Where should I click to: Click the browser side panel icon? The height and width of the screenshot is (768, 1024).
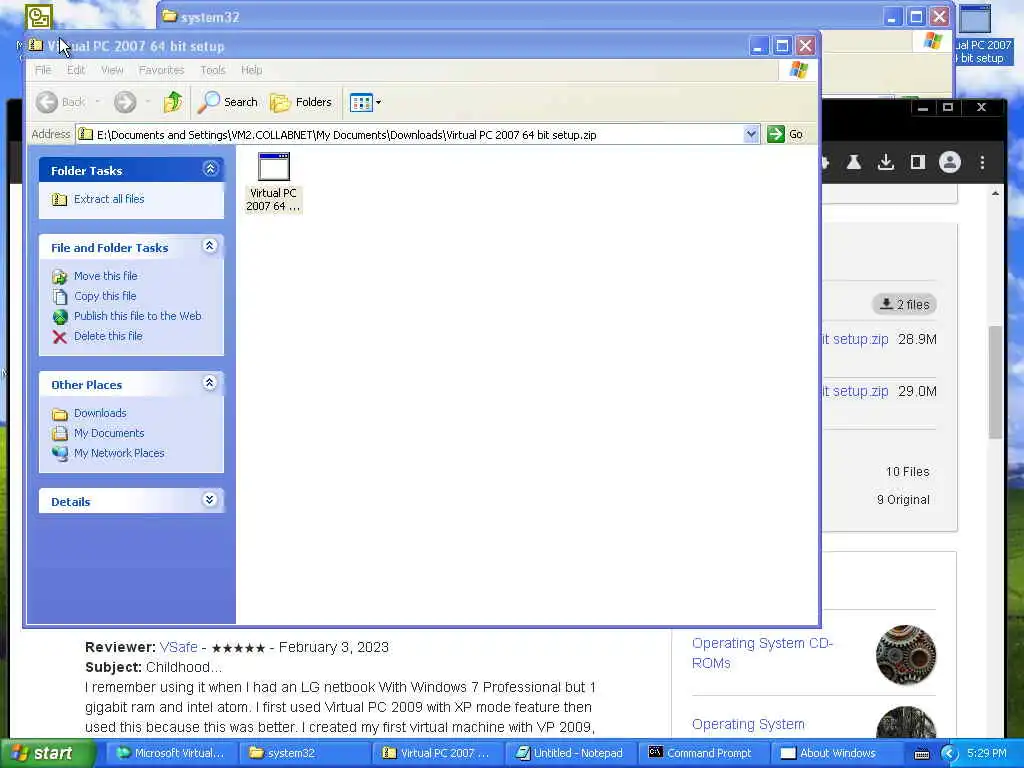coord(918,162)
